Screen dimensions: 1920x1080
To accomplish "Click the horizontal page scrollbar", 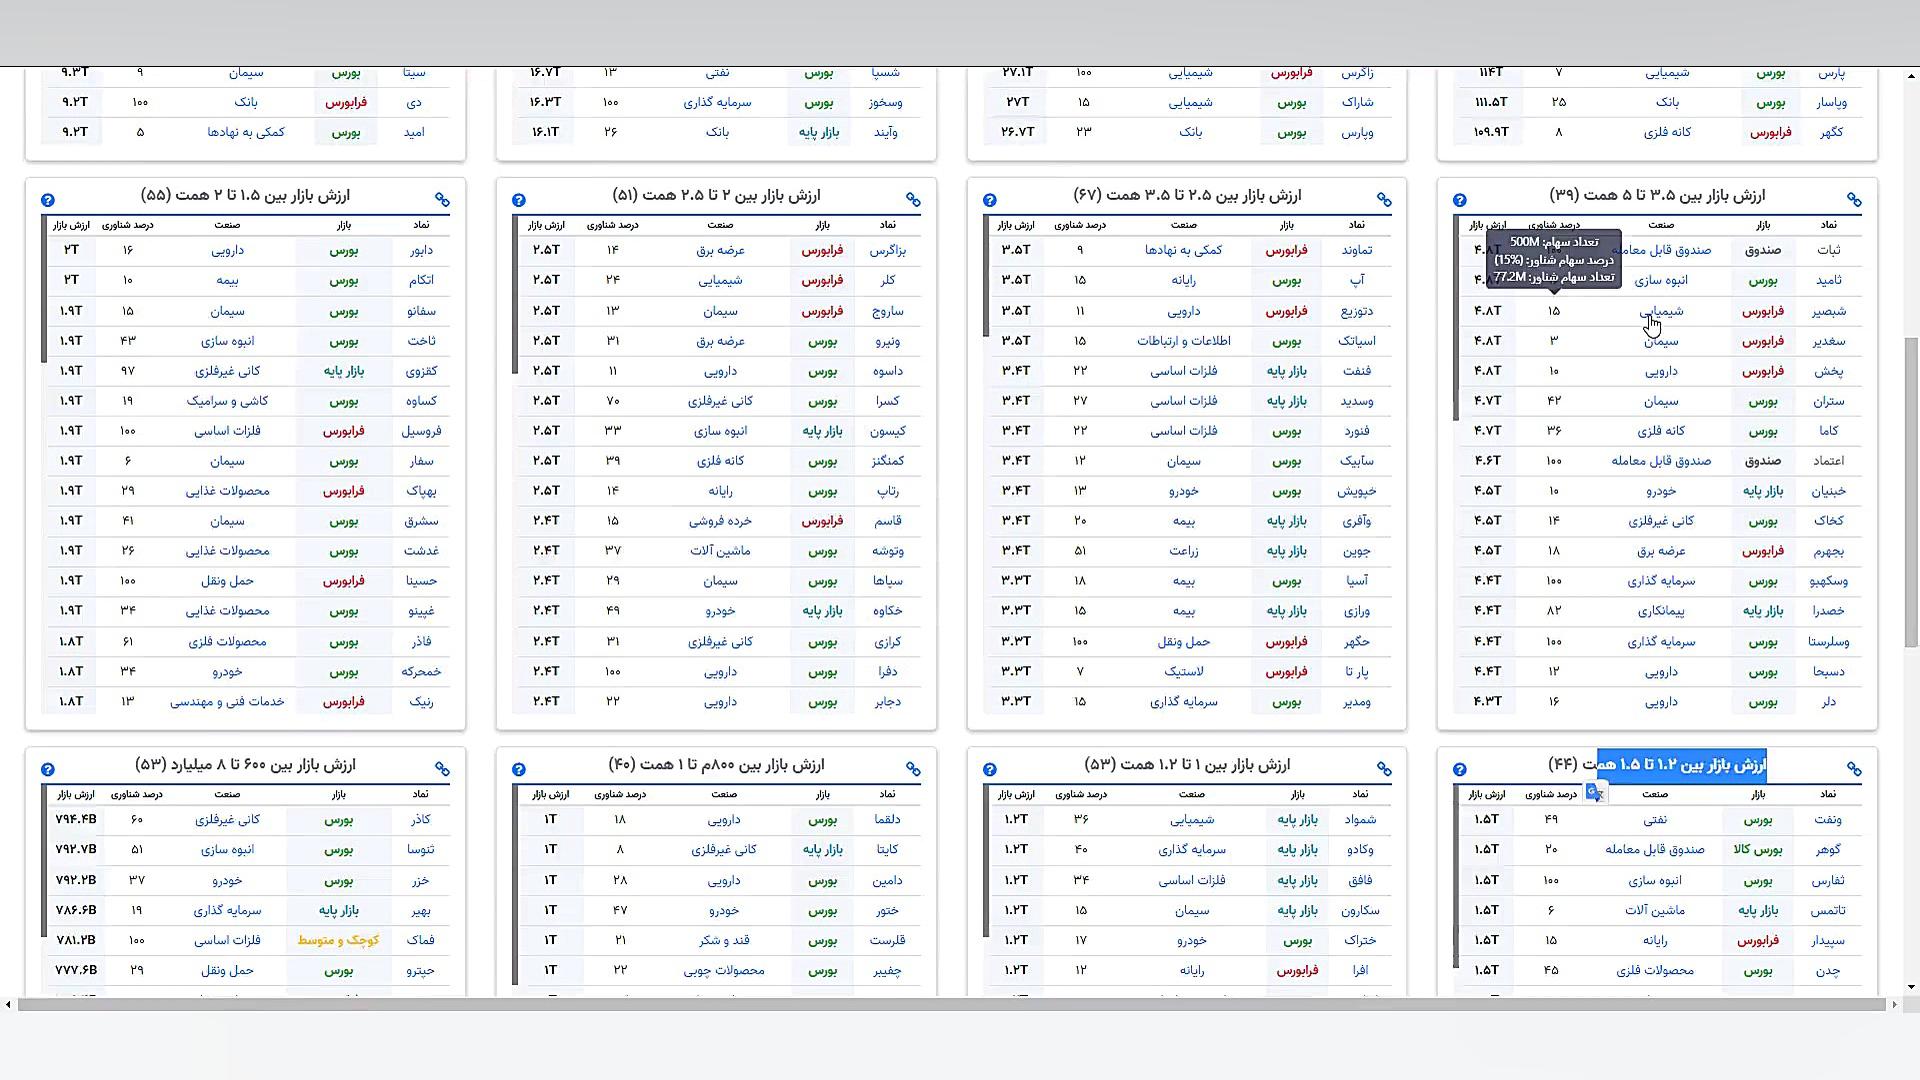I will 951,1004.
